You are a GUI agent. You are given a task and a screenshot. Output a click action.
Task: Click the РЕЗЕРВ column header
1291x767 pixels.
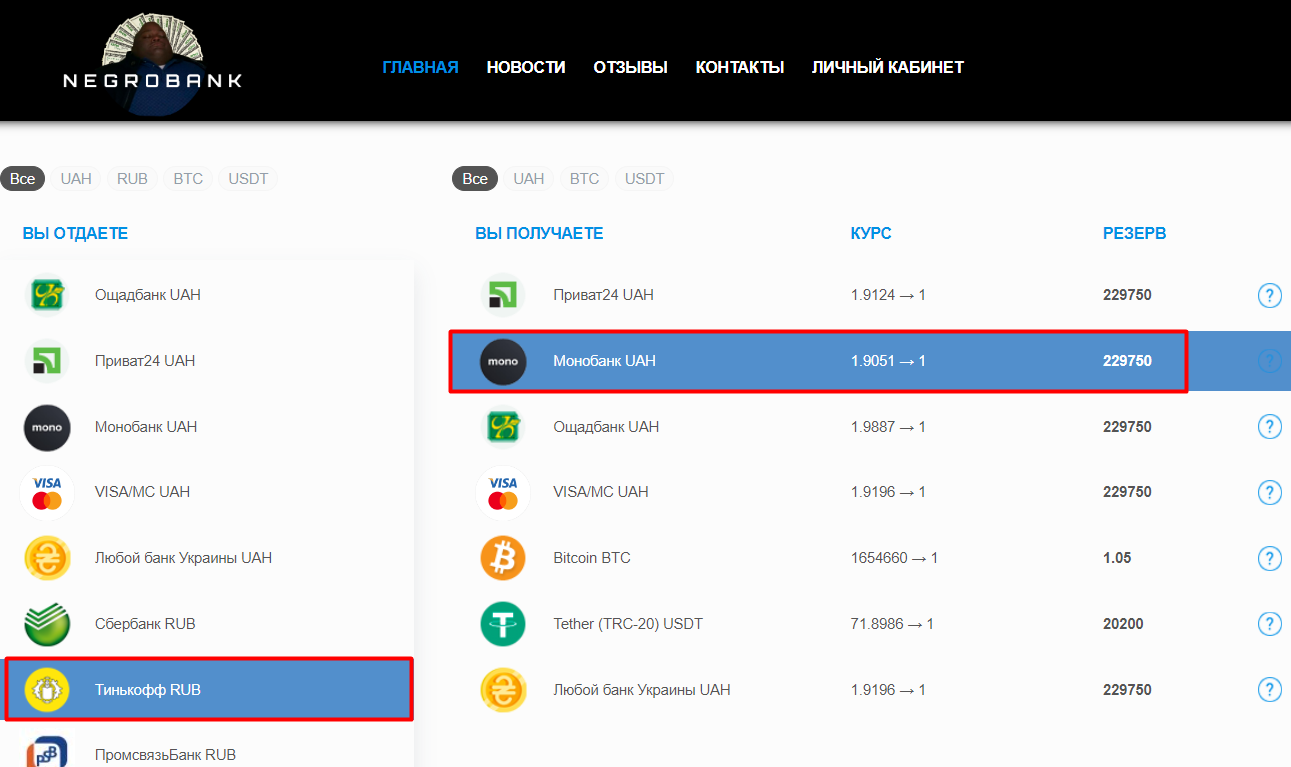click(1134, 234)
